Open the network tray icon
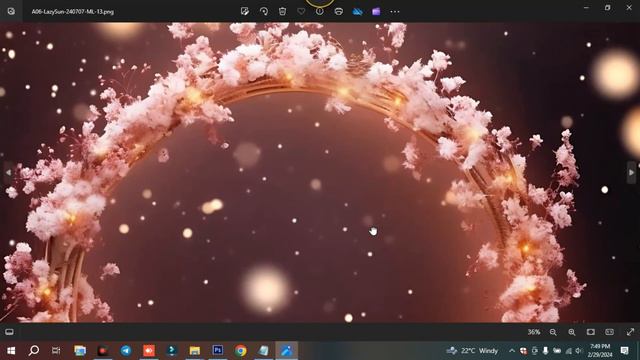Viewport: 640px width, 360px height. (x=568, y=350)
